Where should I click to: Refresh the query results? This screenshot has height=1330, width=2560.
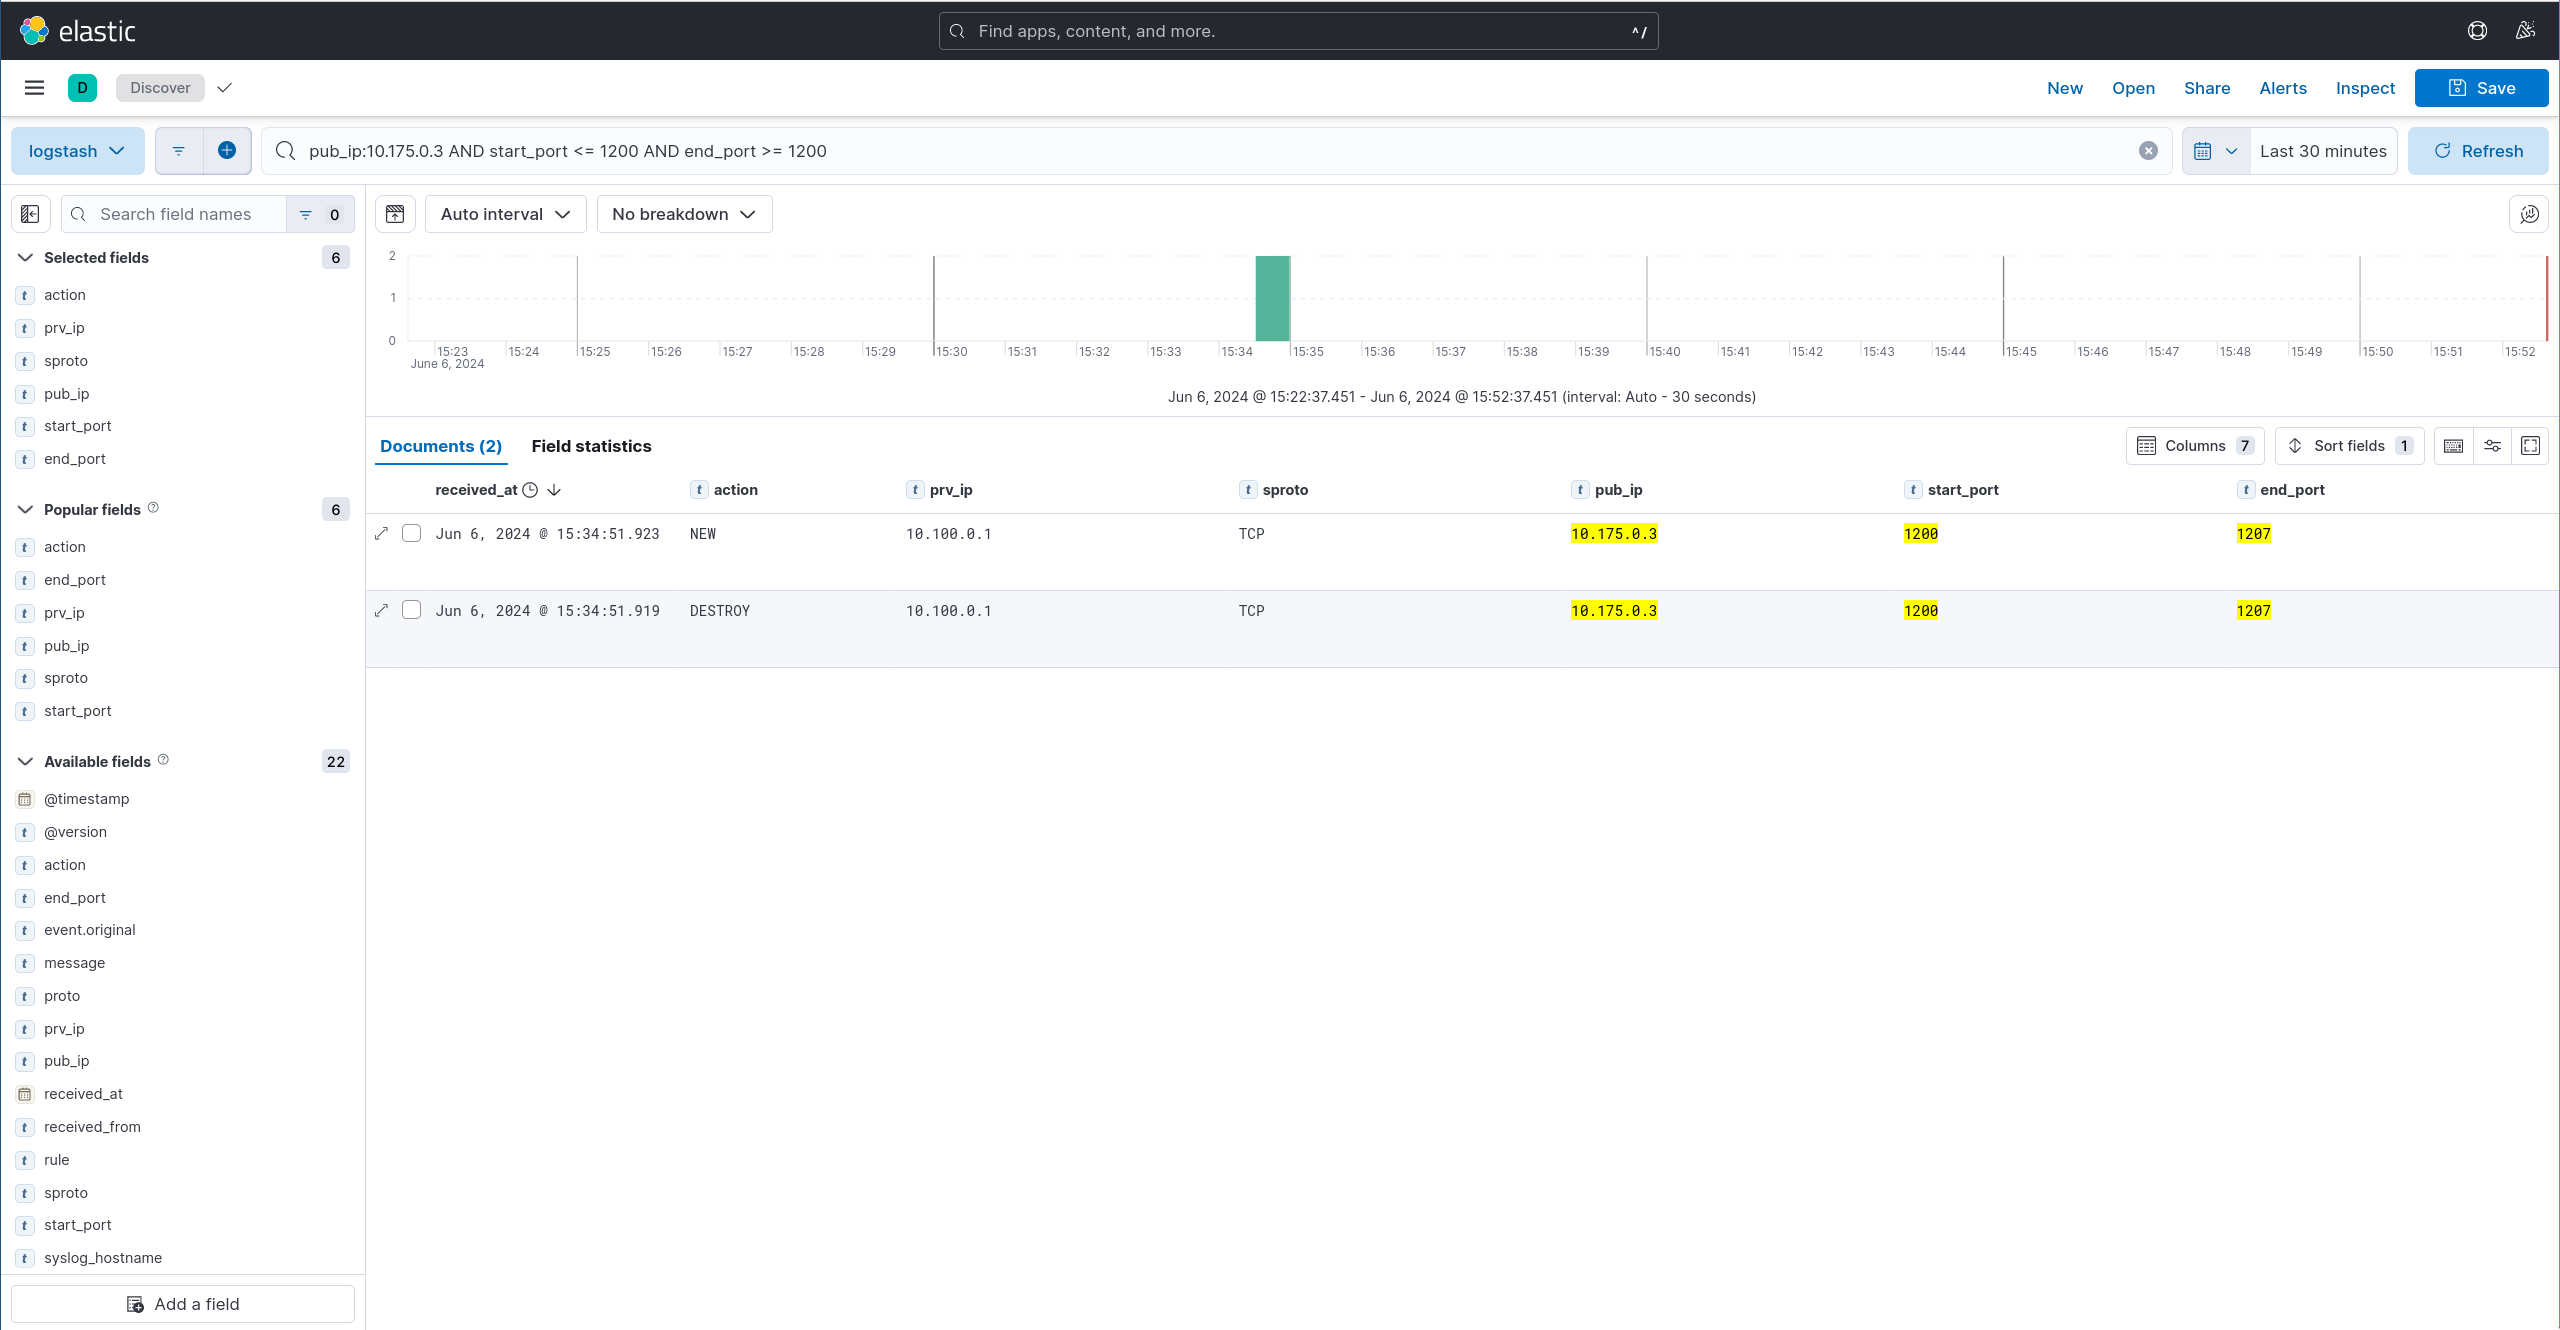click(x=2478, y=151)
